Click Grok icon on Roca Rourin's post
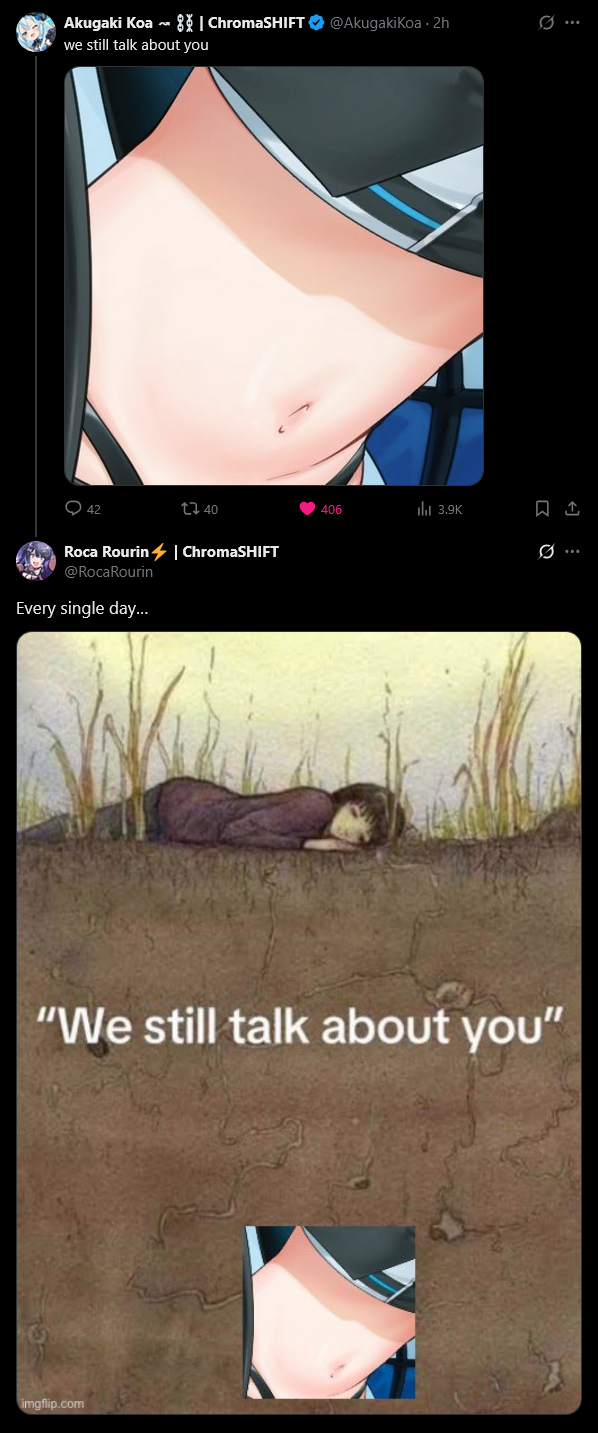This screenshot has width=598, height=1433. point(546,552)
